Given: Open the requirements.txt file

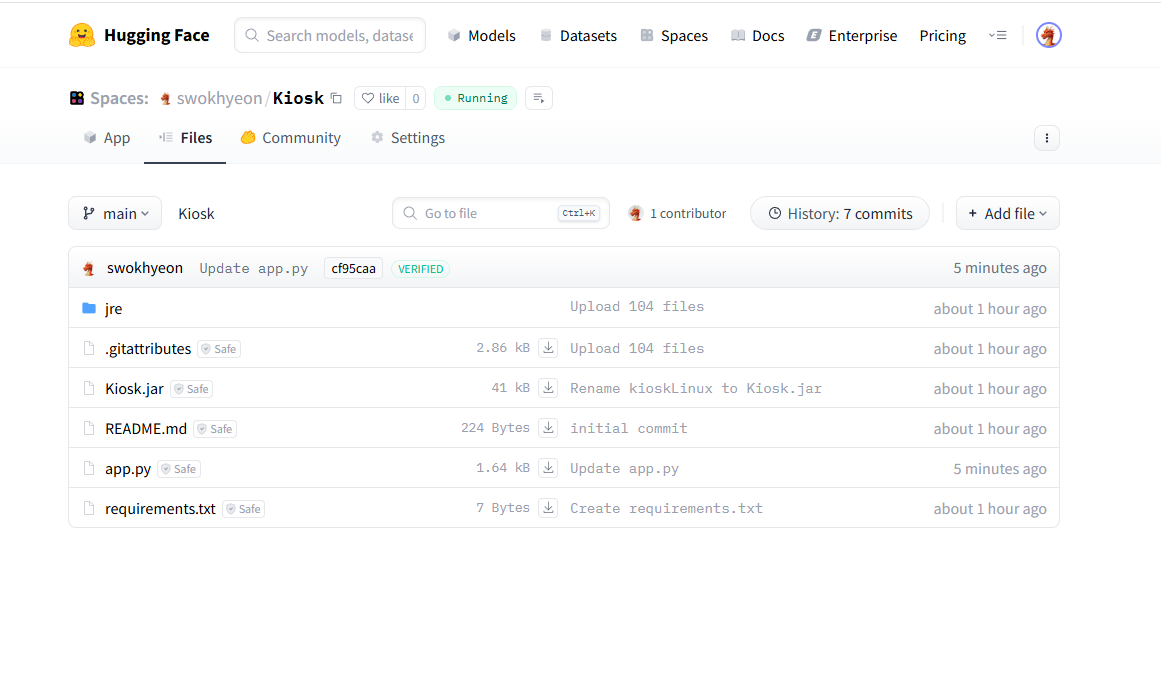Looking at the screenshot, I should (x=160, y=509).
